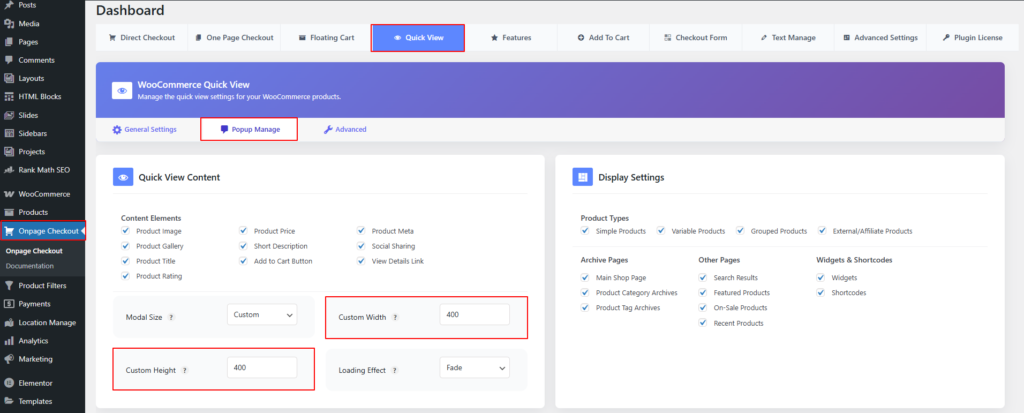The image size is (1024, 413).
Task: Click the Product Filters sidebar icon
Action: tap(9, 286)
